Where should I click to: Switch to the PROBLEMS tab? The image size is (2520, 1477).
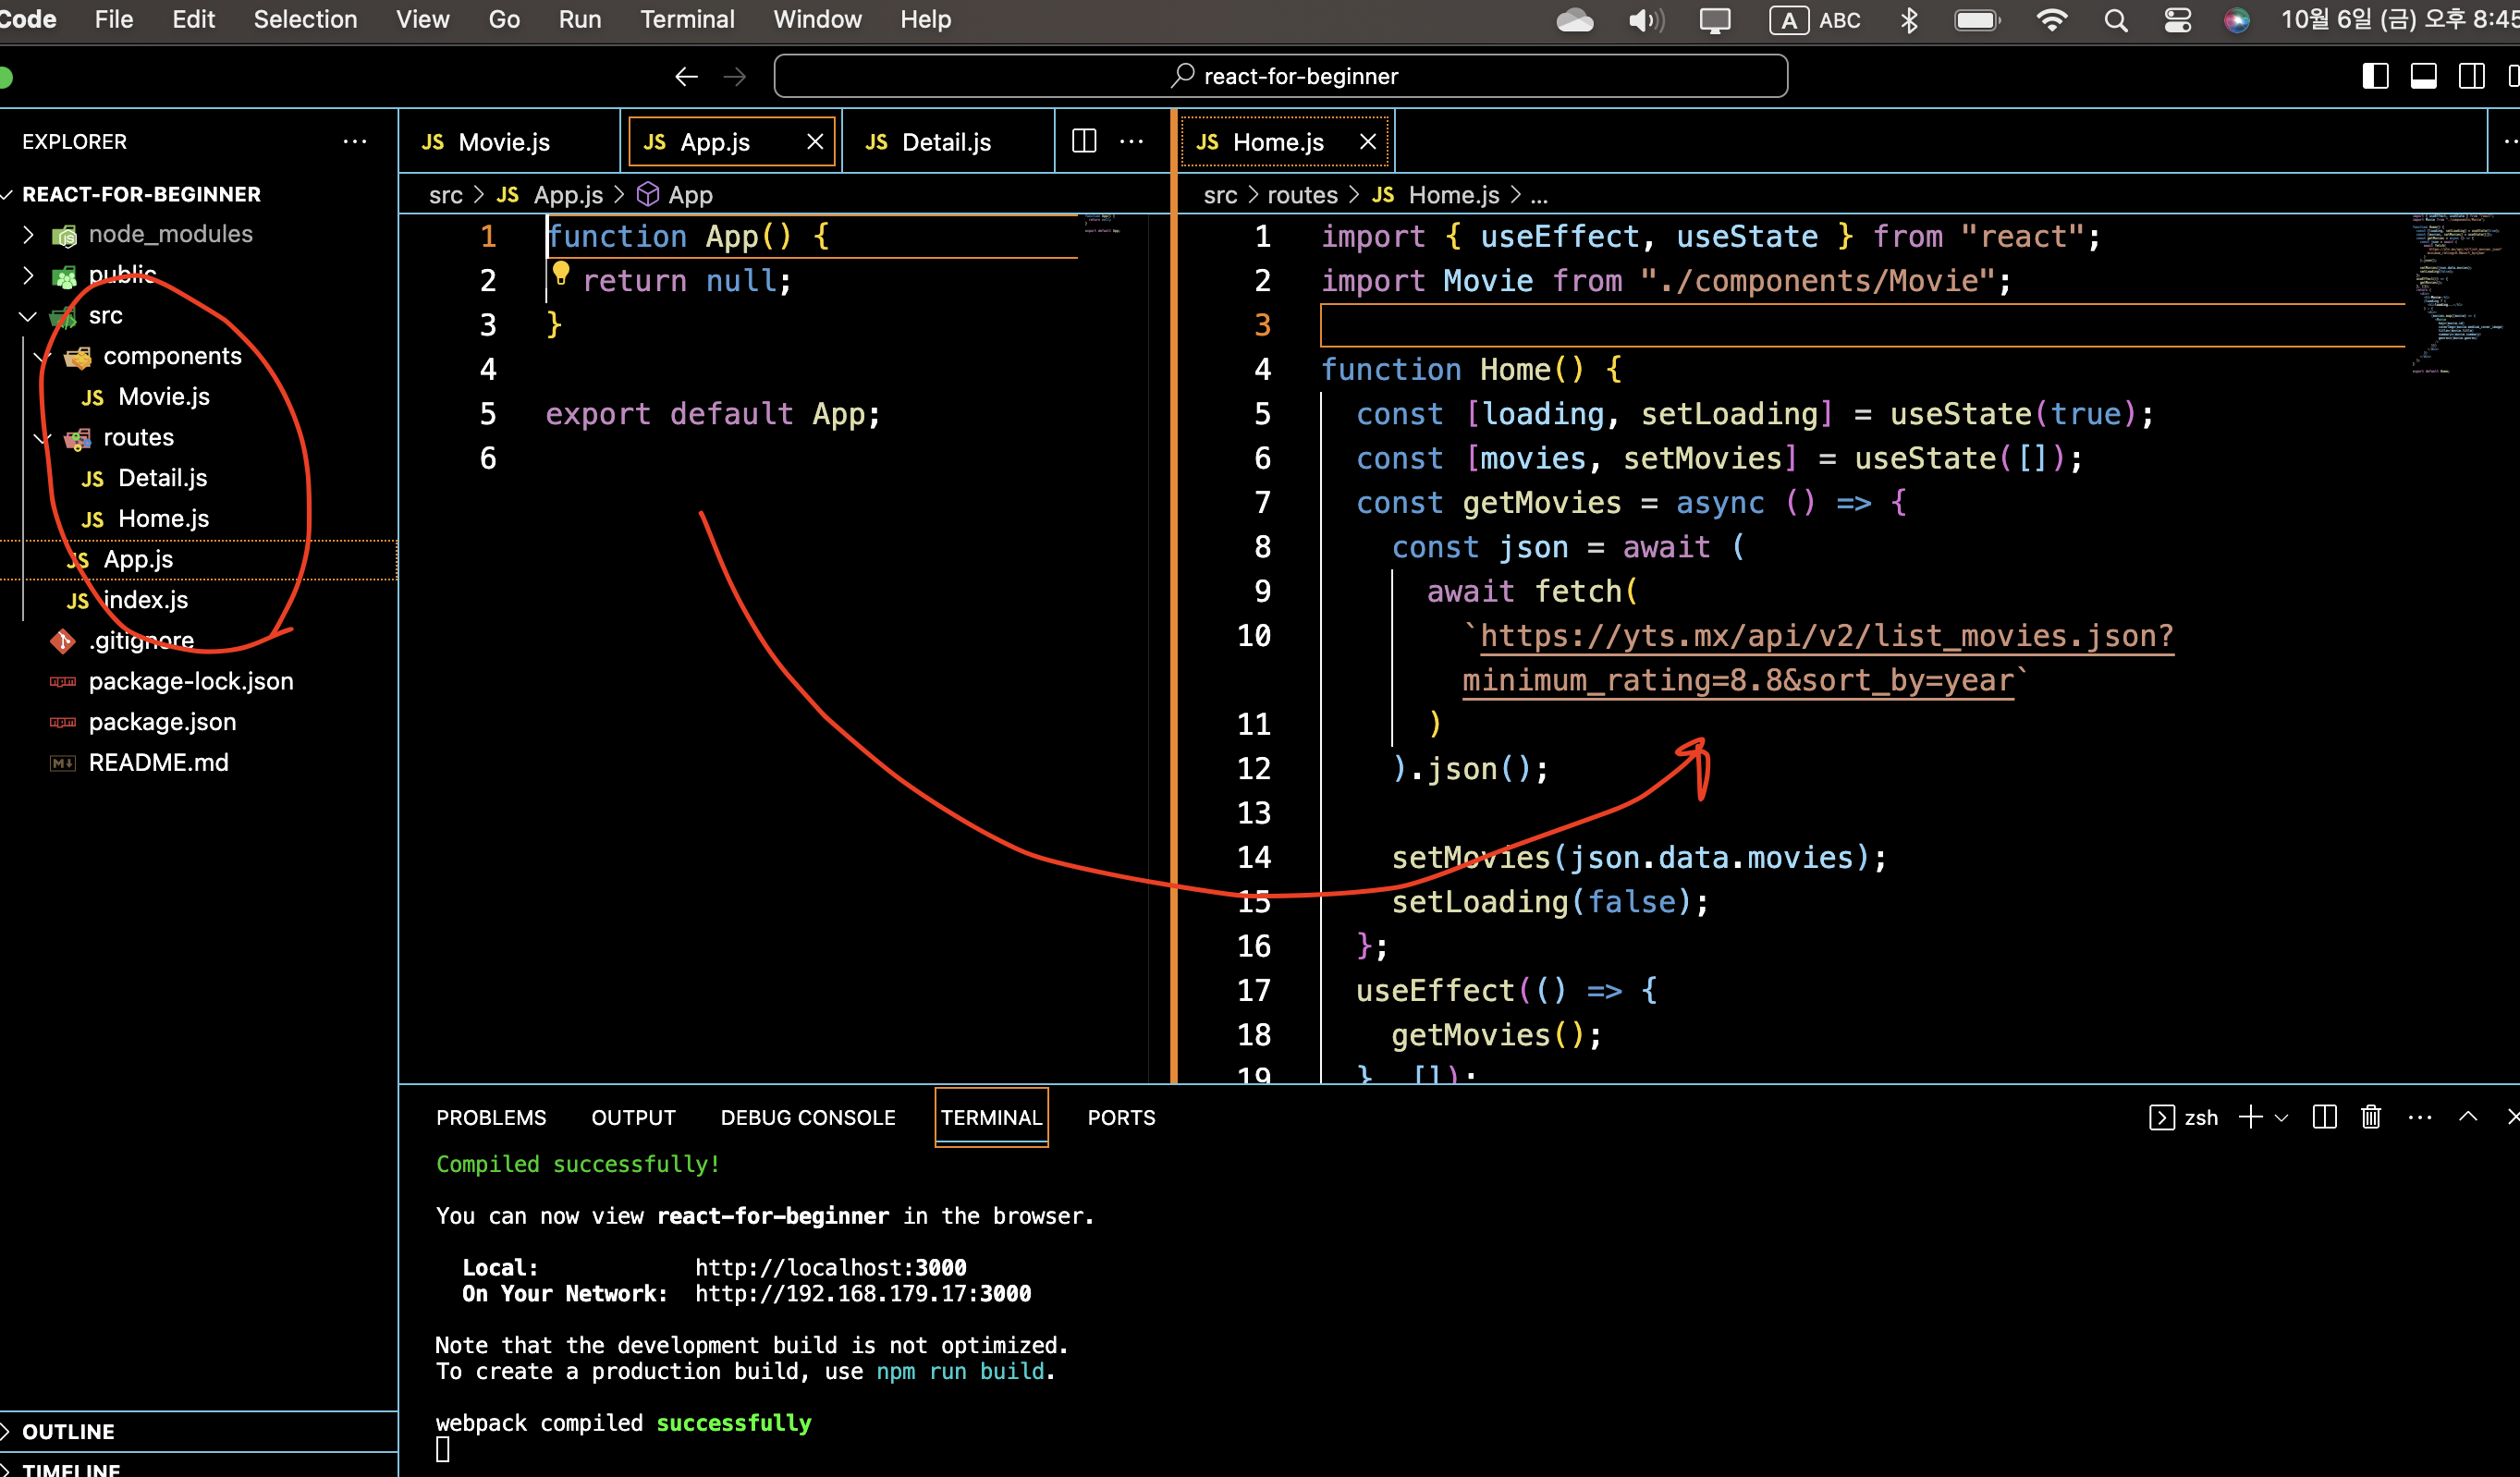(491, 1117)
